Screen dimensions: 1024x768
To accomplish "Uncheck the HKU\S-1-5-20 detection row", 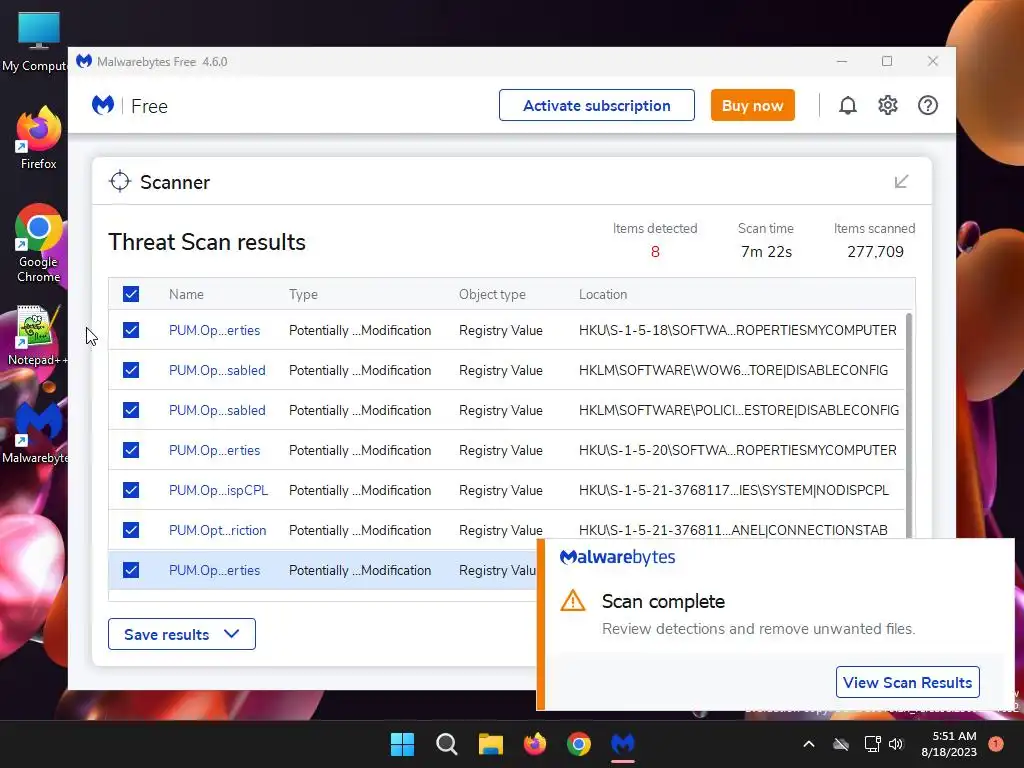I will 131,450.
